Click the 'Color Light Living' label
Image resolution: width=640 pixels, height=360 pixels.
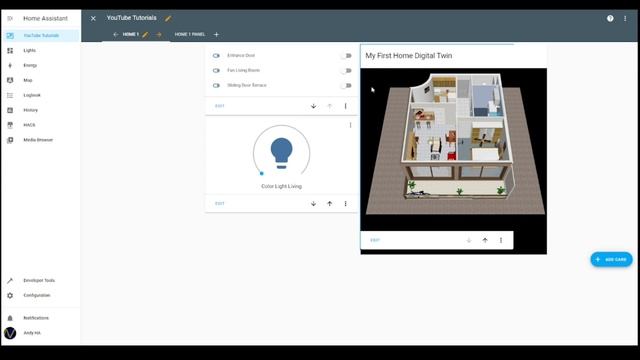pos(281,187)
